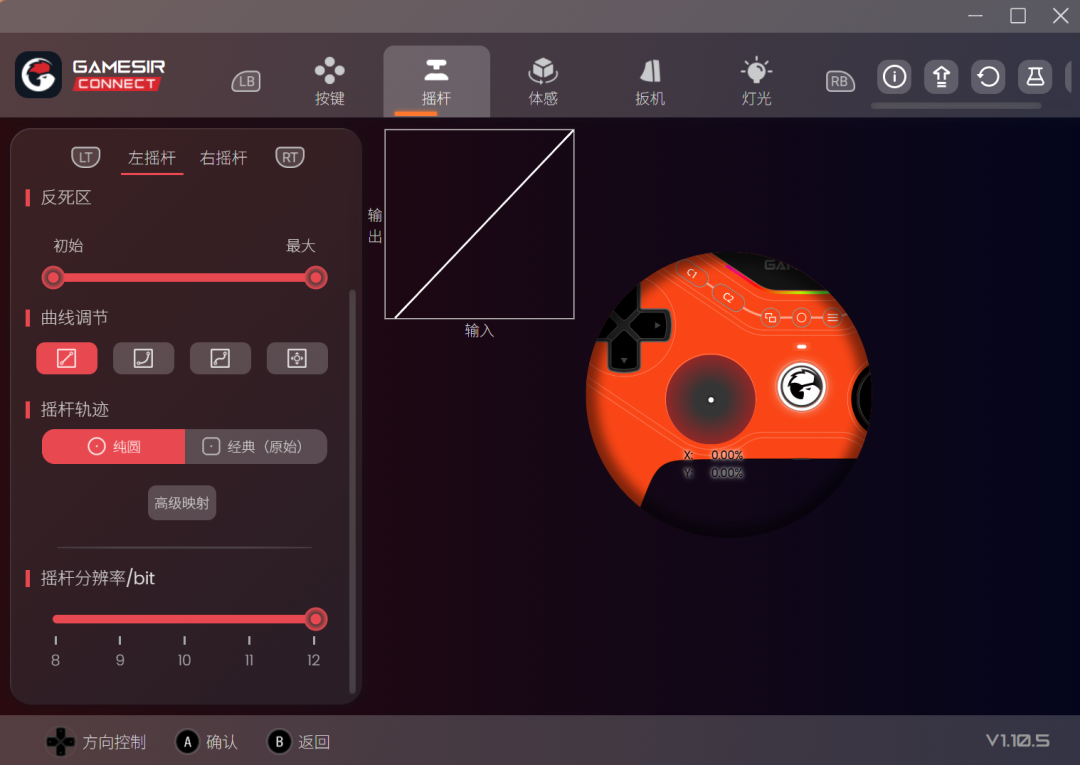Select the LB bumper icon
Image resolution: width=1080 pixels, height=765 pixels.
coord(246,81)
